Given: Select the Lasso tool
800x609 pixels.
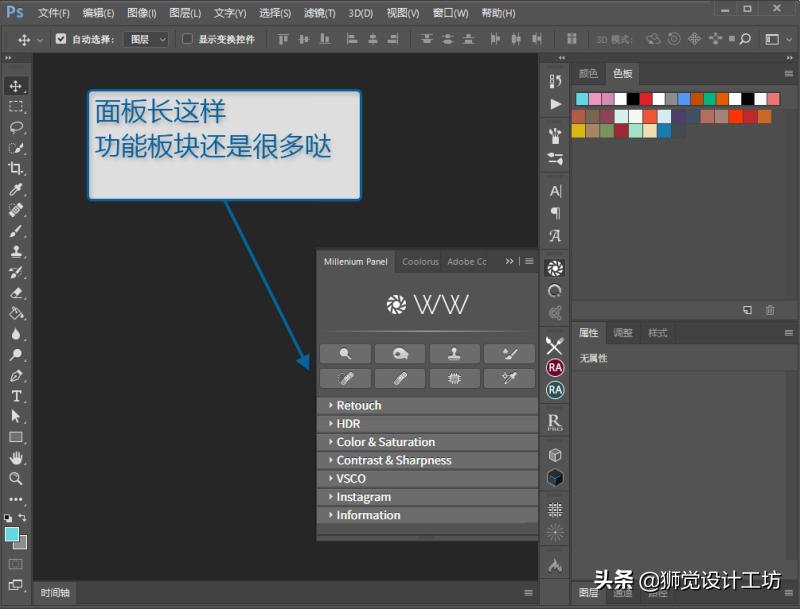Looking at the screenshot, I should pos(16,128).
